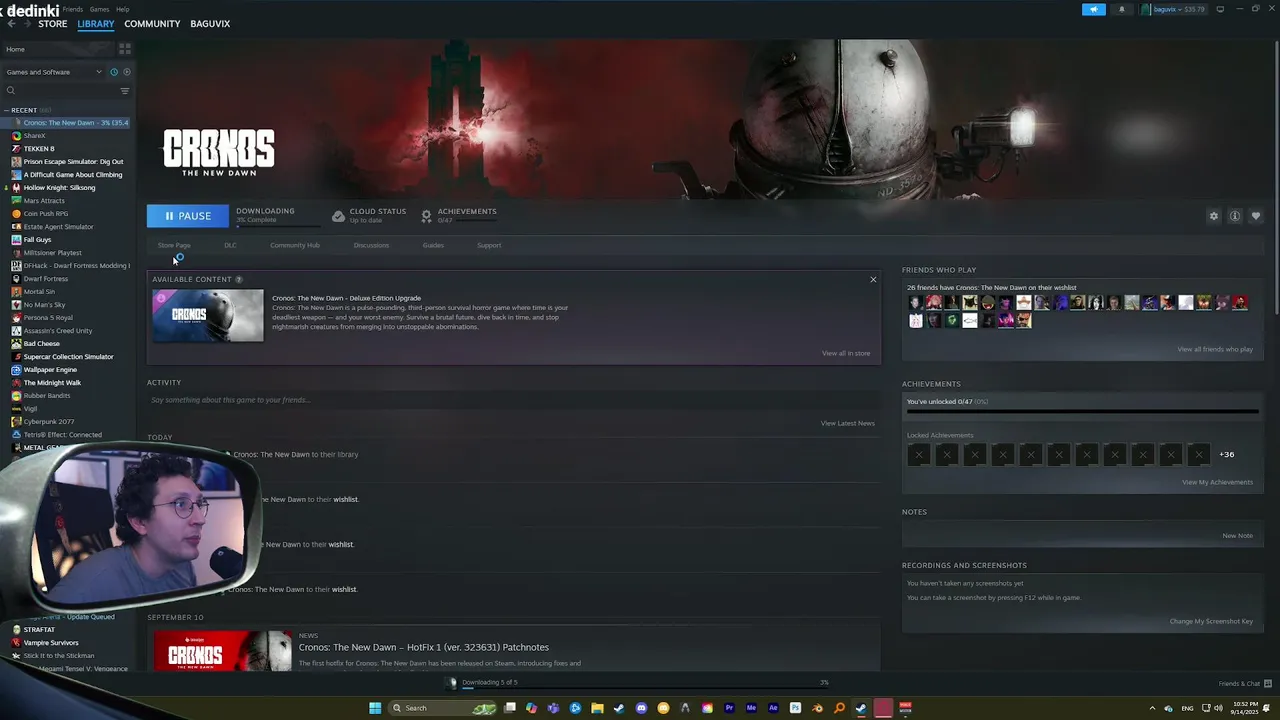Image resolution: width=1280 pixels, height=720 pixels.
Task: Open the Support link
Action: [489, 245]
